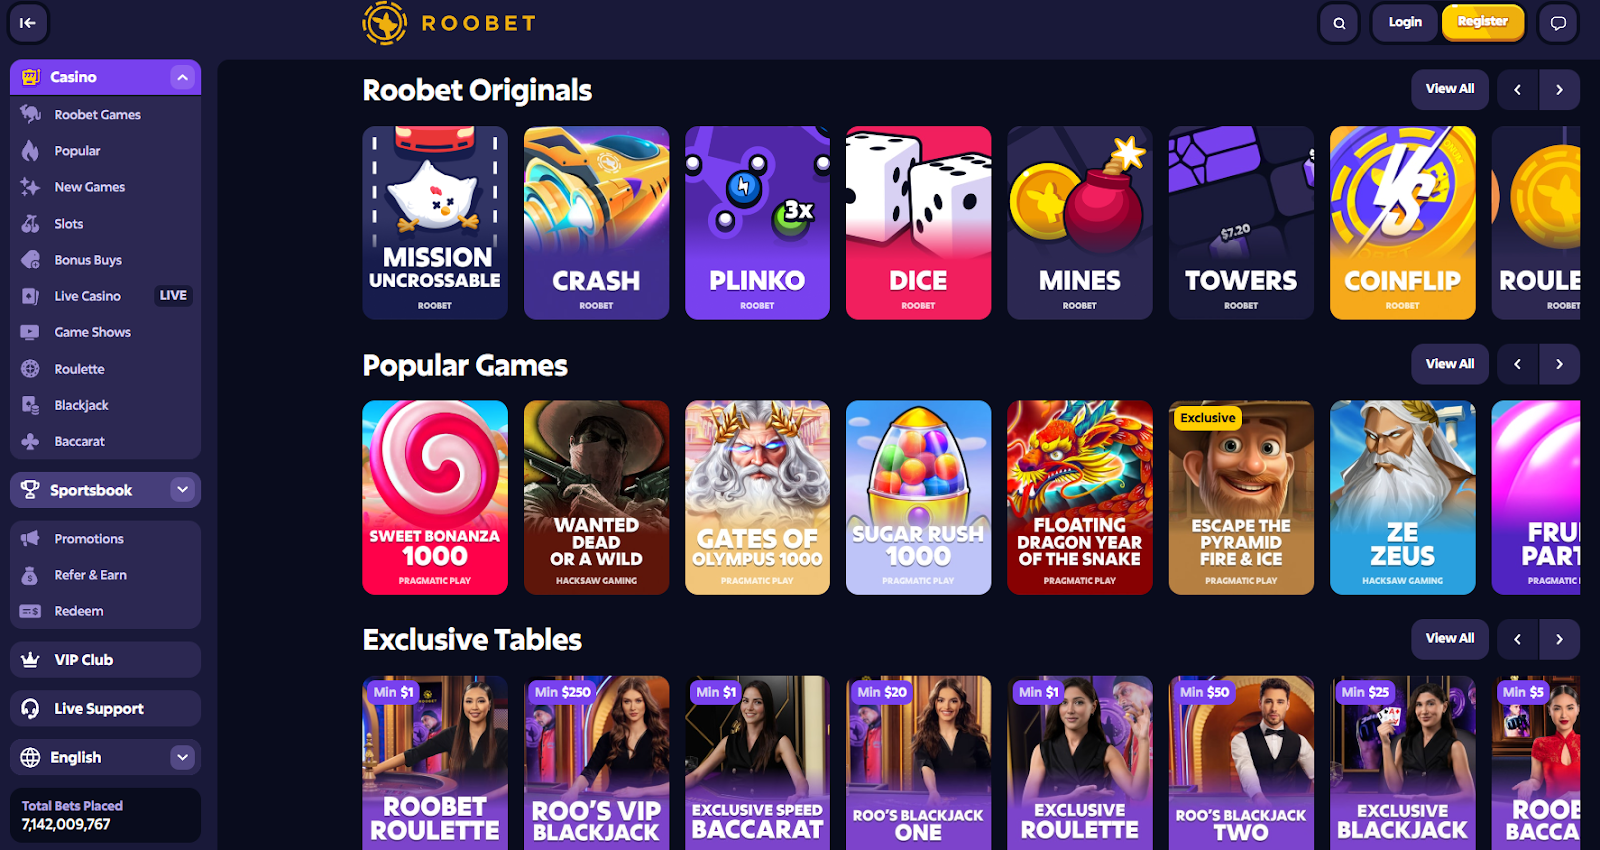
Task: Open the English language dropdown
Action: 105,757
